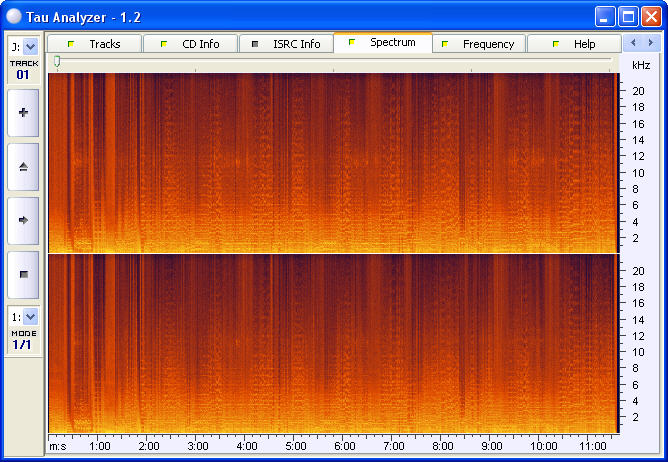Open the drive letter J: dropdown
The image size is (668, 462).
click(30, 46)
